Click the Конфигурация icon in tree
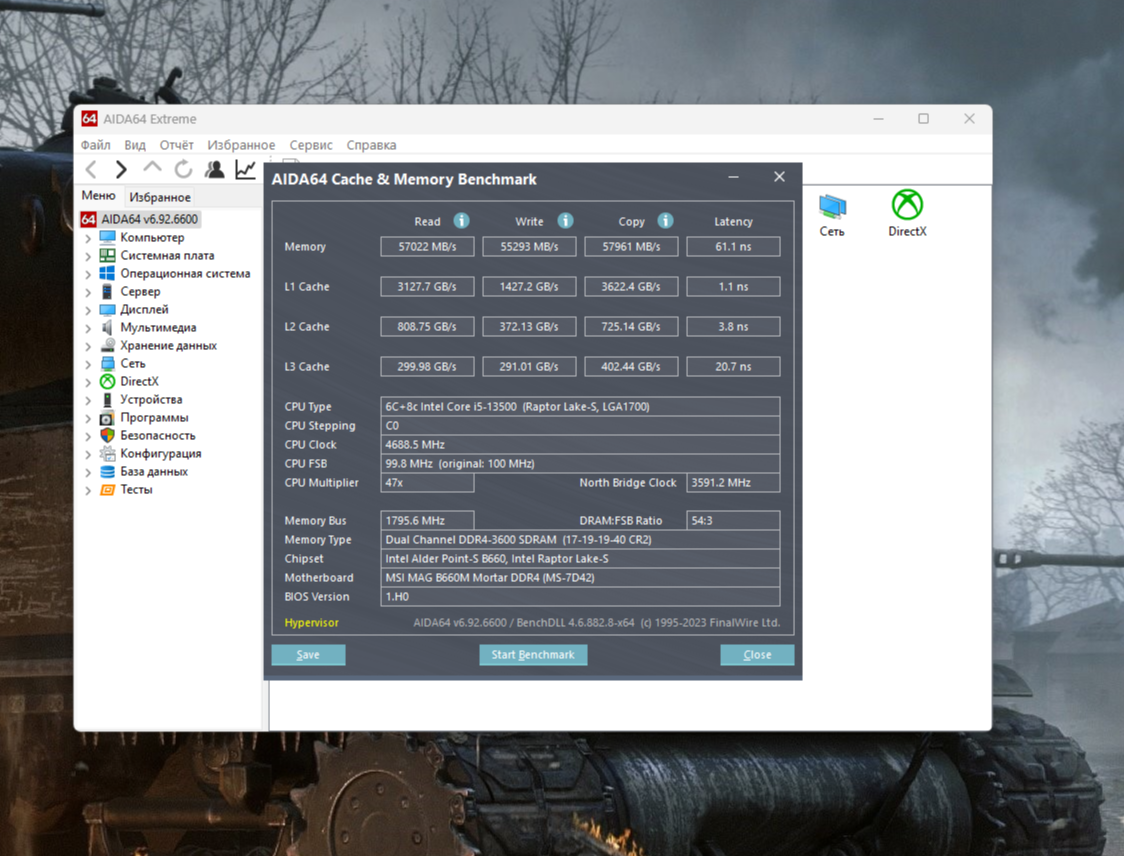Viewport: 1124px width, 856px height. 108,453
